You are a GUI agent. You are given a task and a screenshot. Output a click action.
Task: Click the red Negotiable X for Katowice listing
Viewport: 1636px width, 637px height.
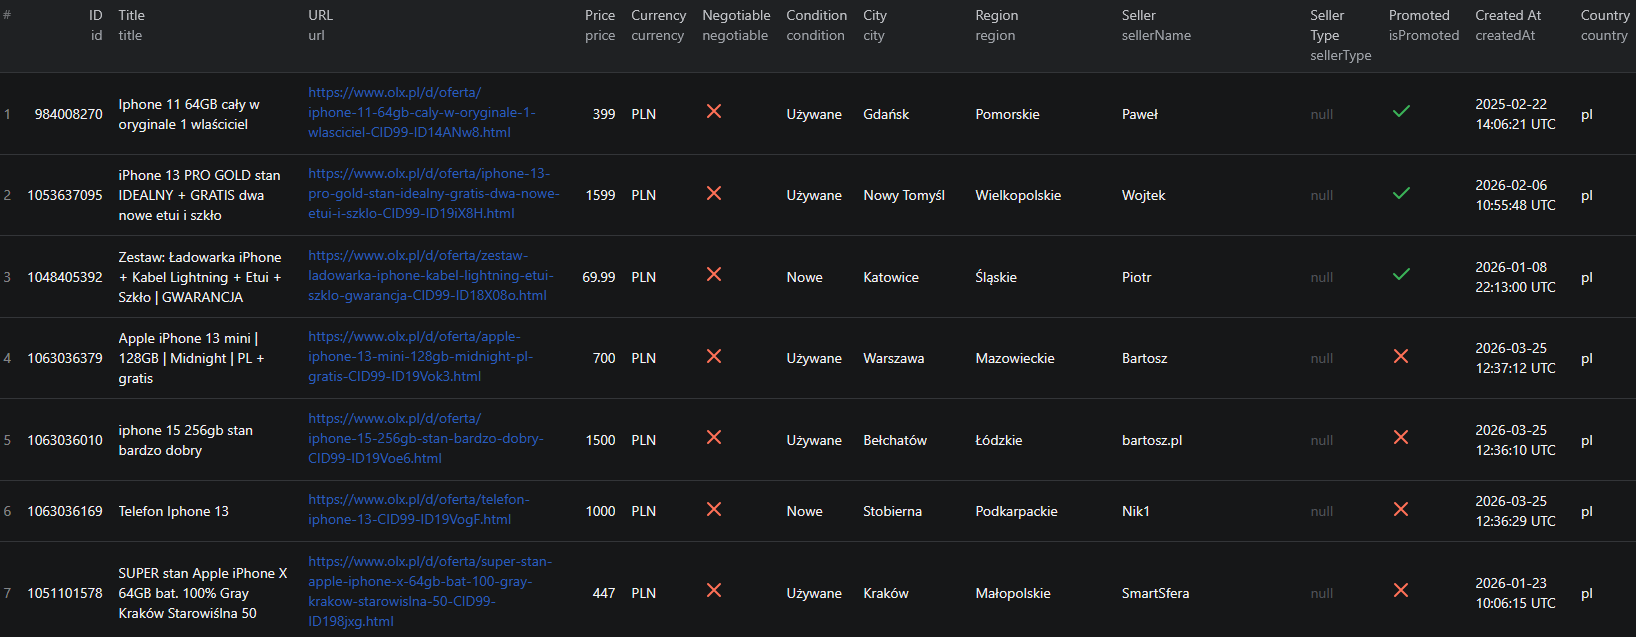714,274
